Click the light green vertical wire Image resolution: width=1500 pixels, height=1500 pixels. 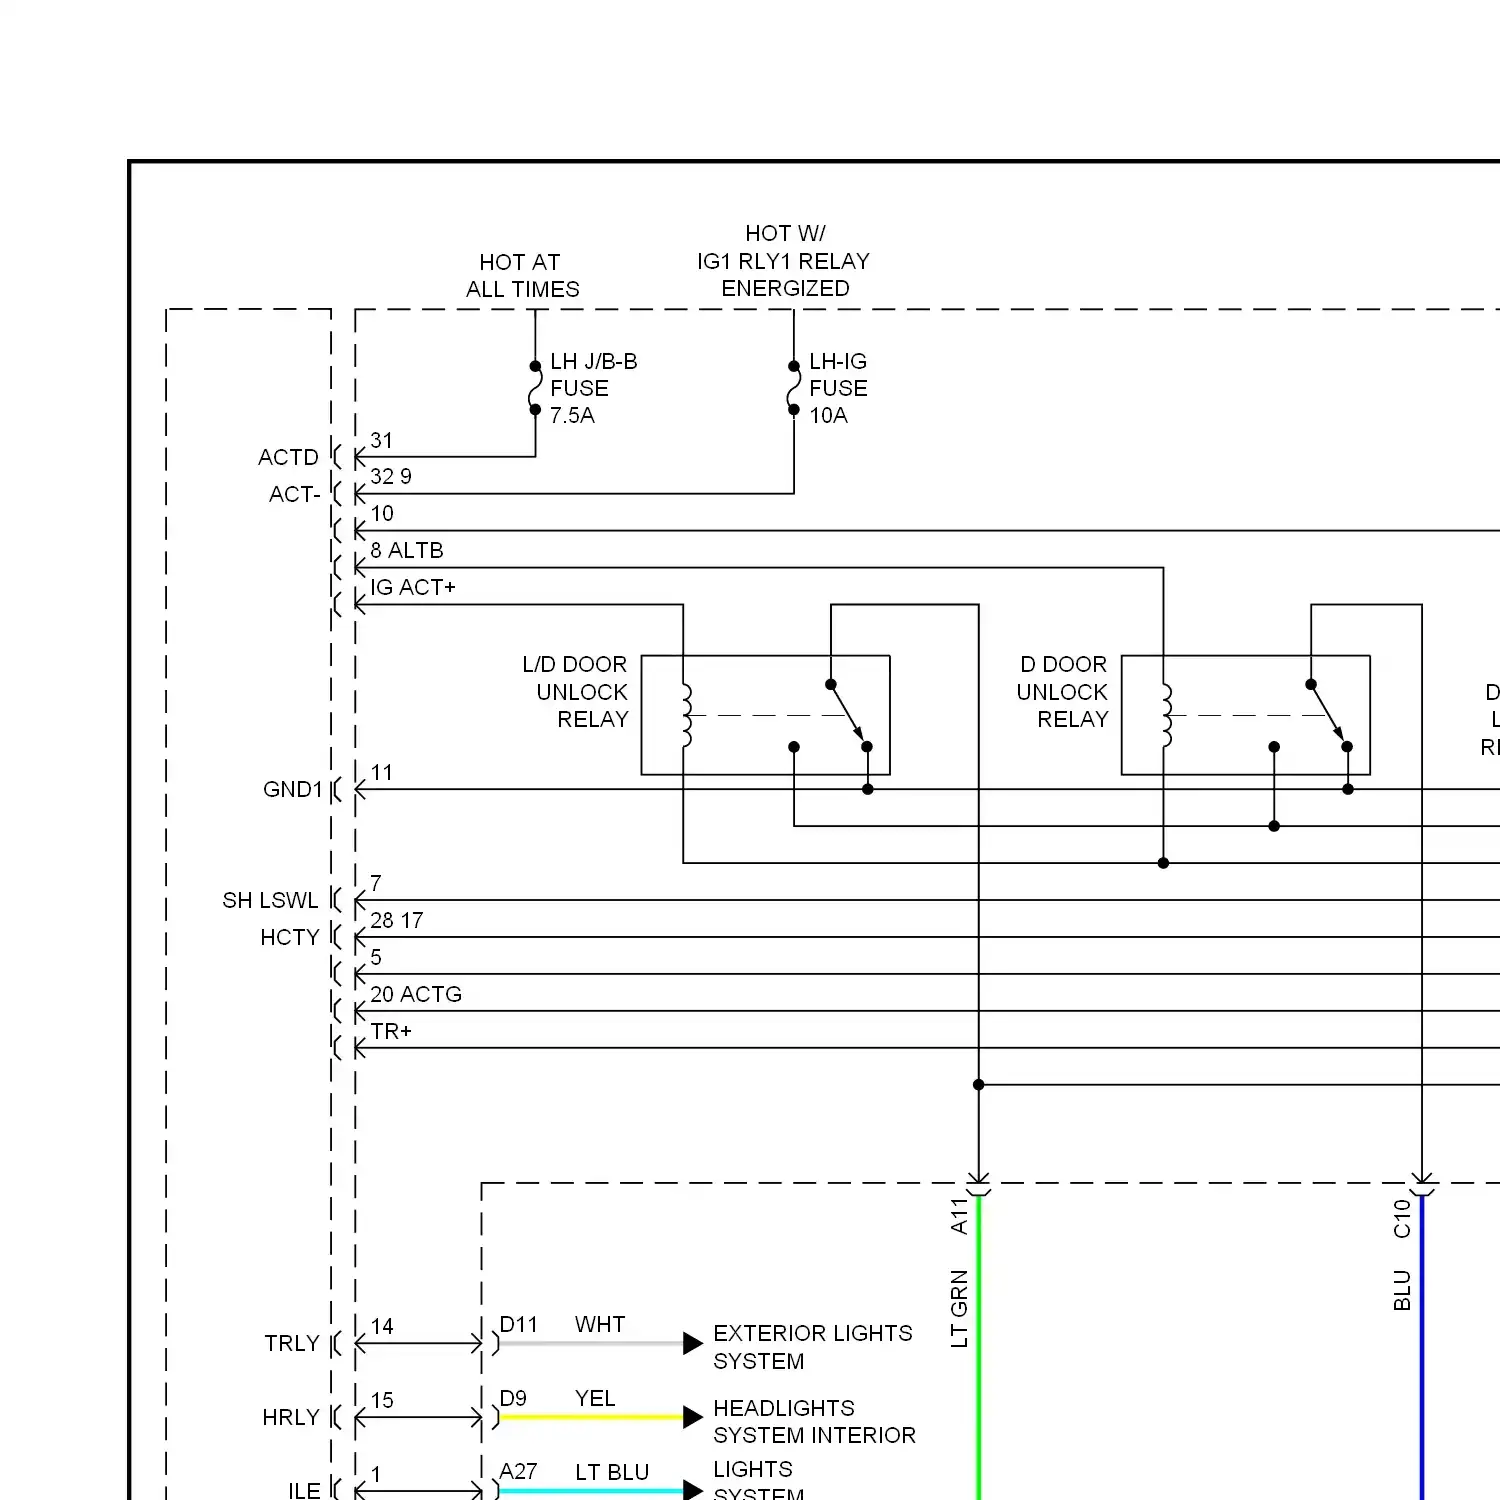978,1347
